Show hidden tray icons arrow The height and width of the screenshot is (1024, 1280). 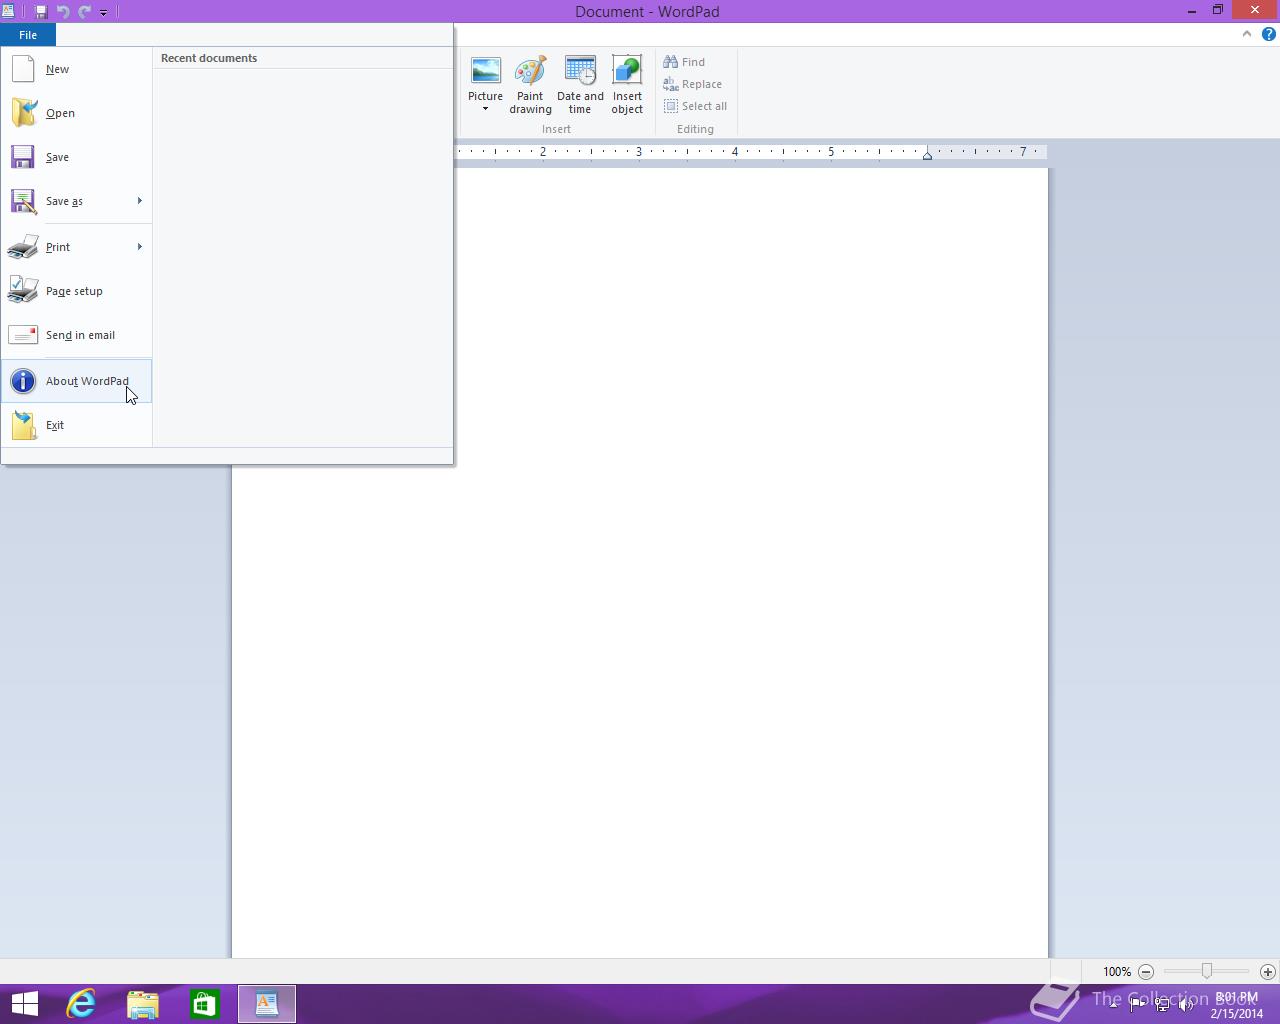(x=1113, y=1005)
